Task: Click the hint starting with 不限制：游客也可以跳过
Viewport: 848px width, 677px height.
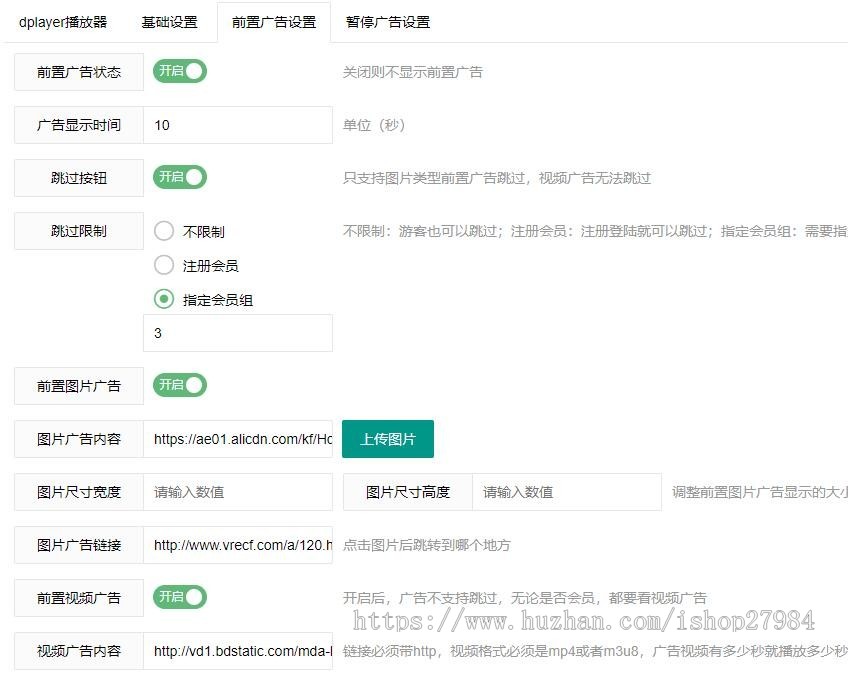Action: tap(595, 231)
